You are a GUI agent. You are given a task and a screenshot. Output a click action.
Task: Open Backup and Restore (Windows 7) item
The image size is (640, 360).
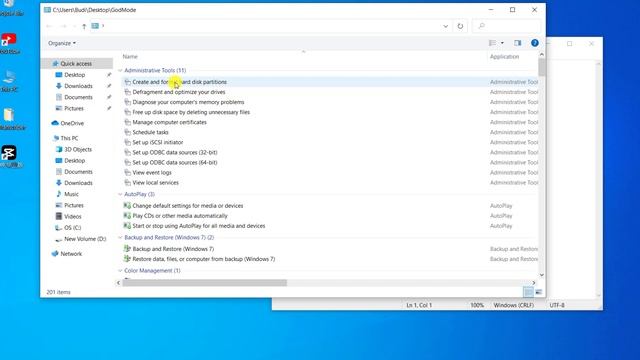pos(173,249)
